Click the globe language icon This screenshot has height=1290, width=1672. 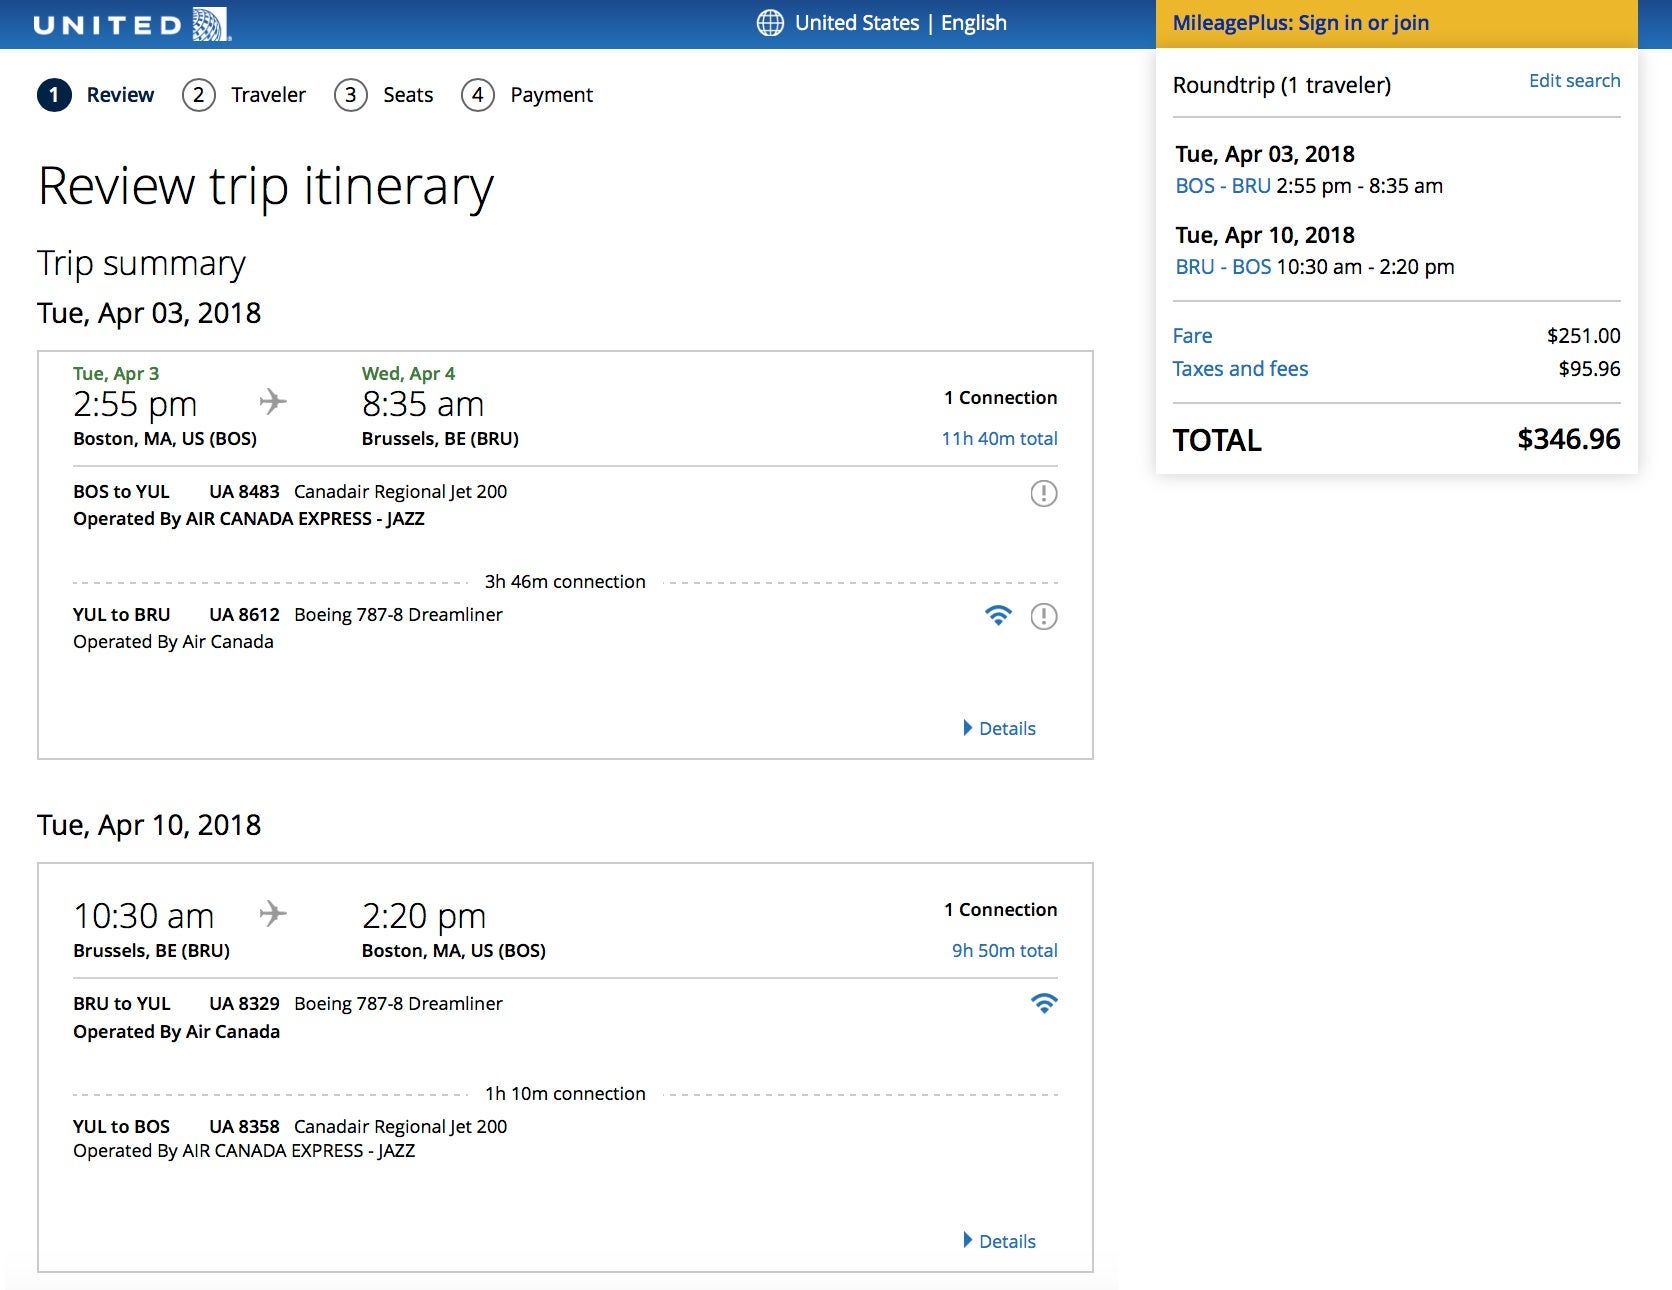coord(769,23)
